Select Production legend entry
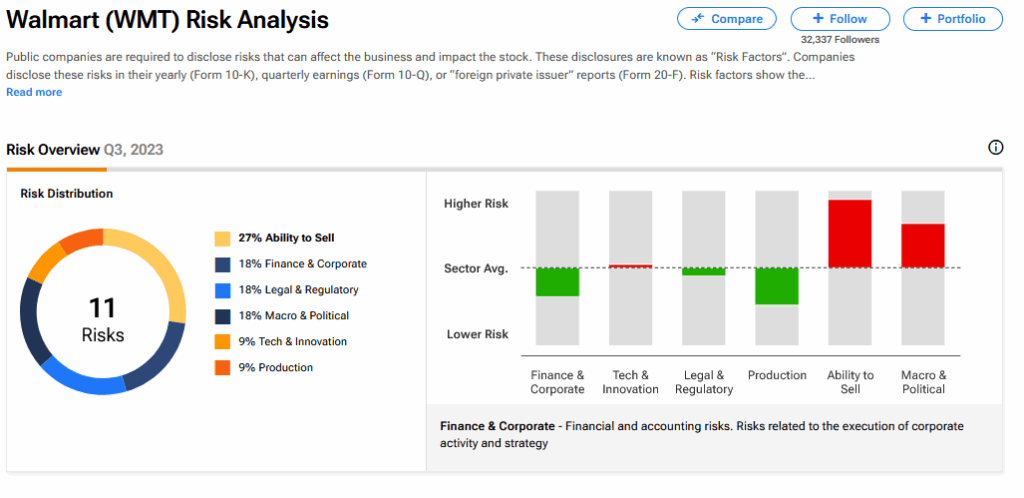 point(275,368)
